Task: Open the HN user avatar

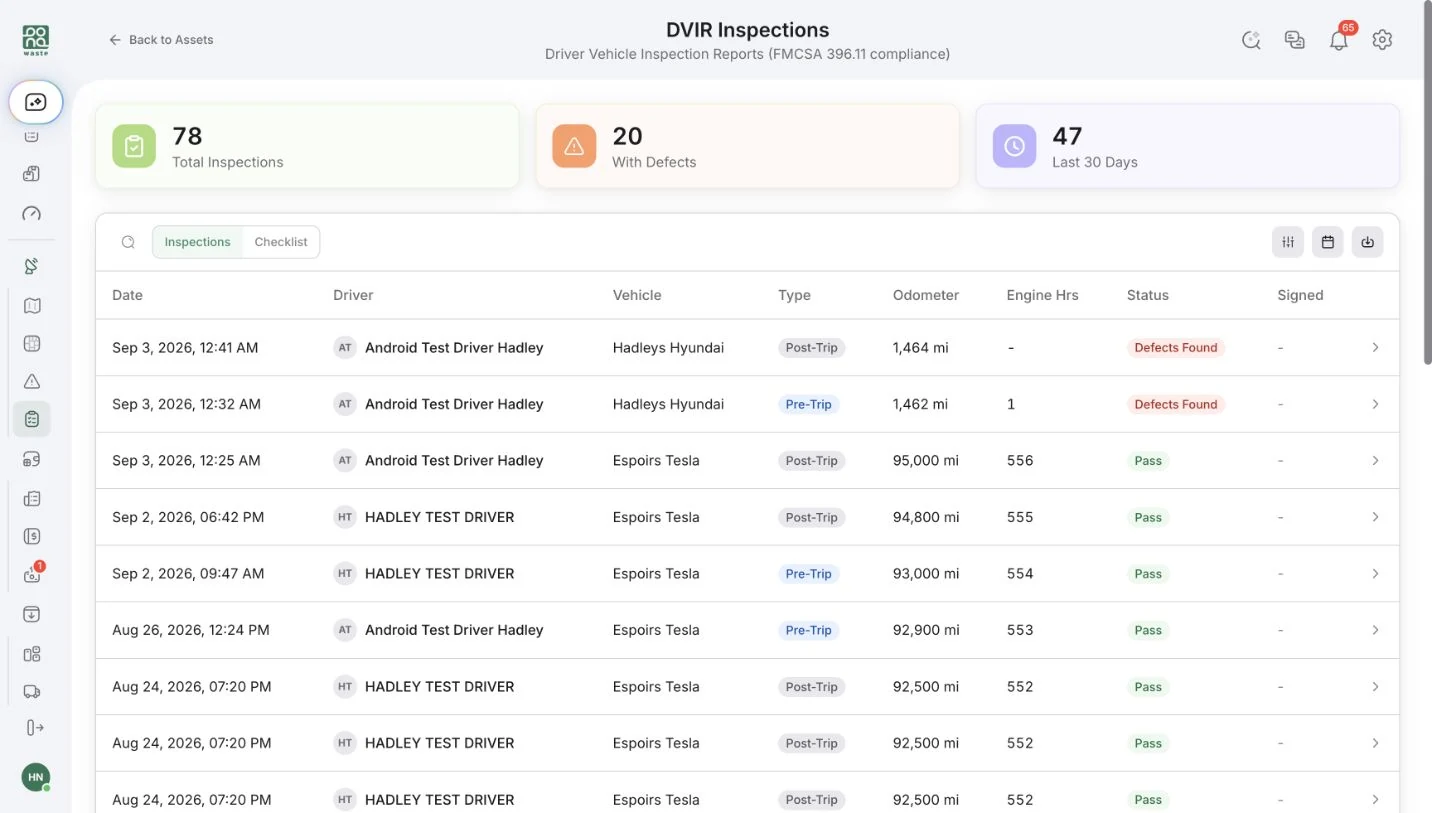Action: tap(36, 777)
